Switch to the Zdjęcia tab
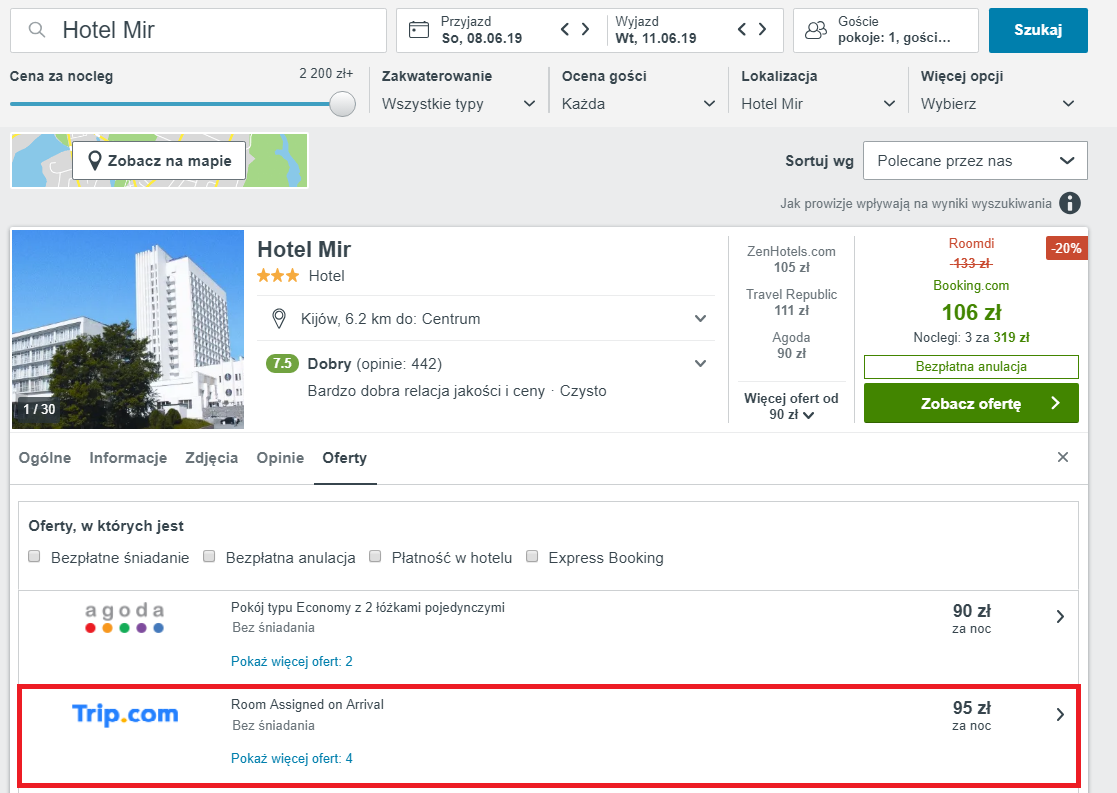The height and width of the screenshot is (793, 1117). 212,457
